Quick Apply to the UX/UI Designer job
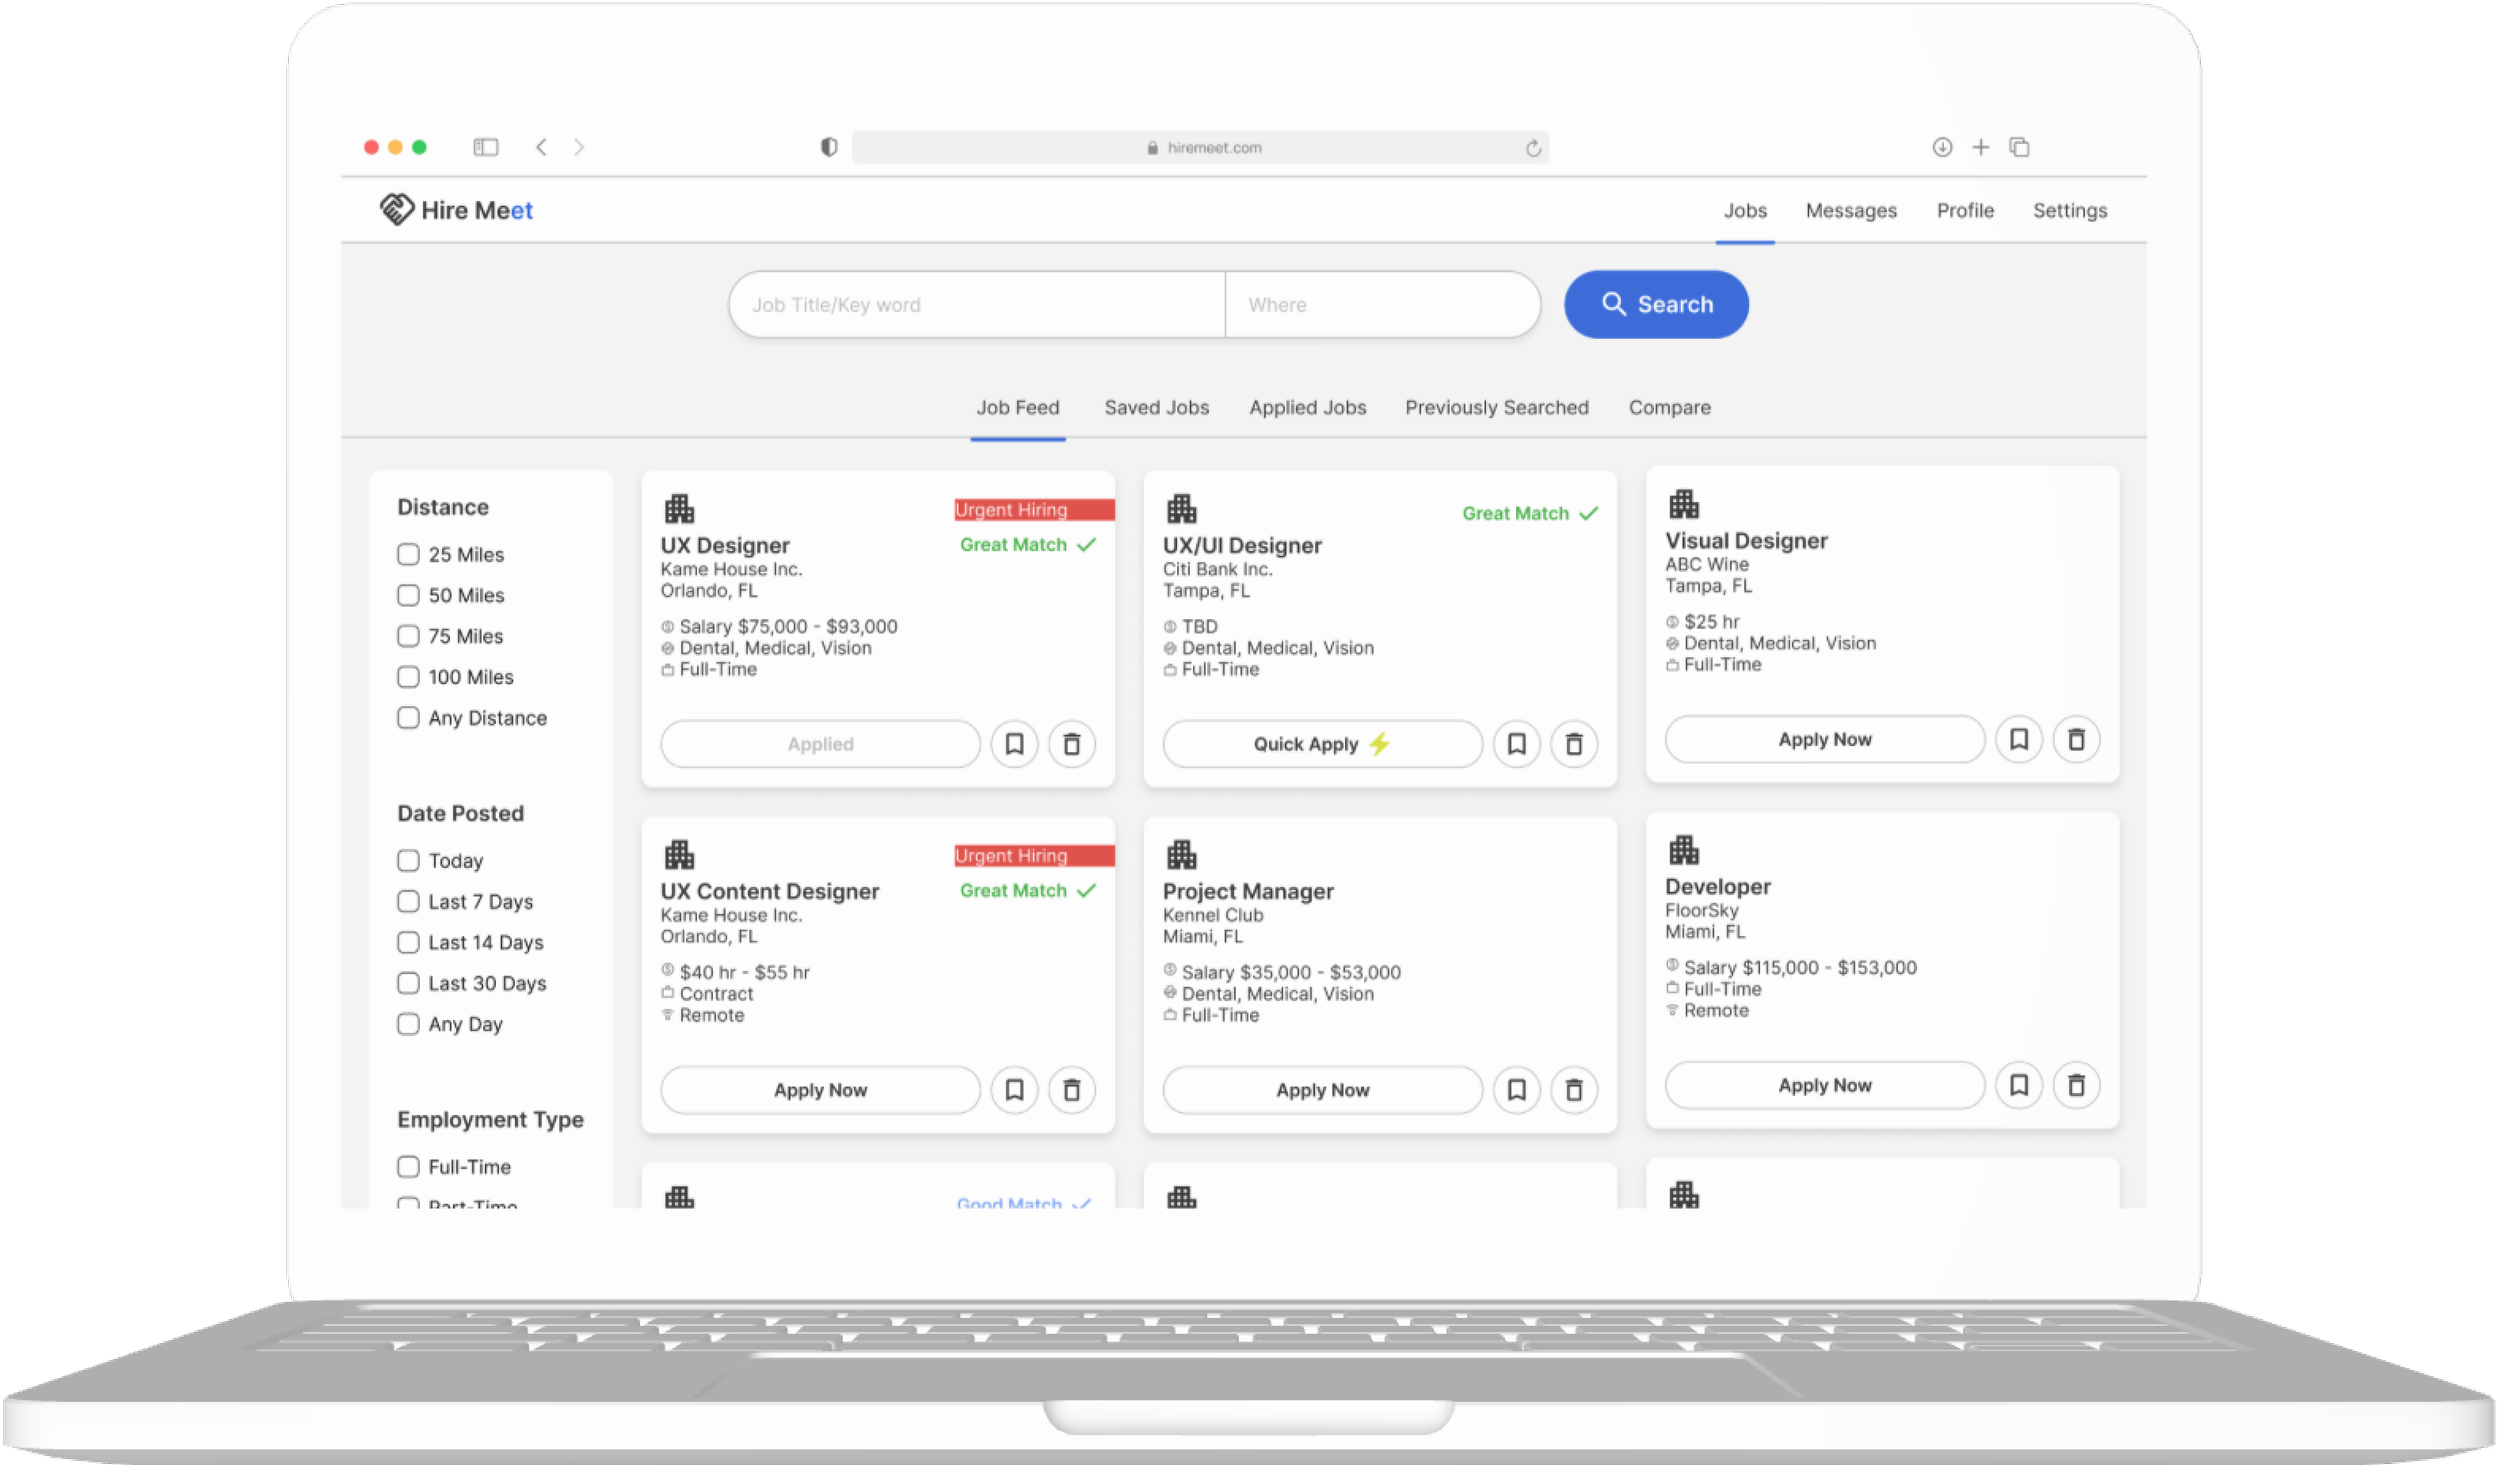2500x1465 pixels. coord(1322,744)
